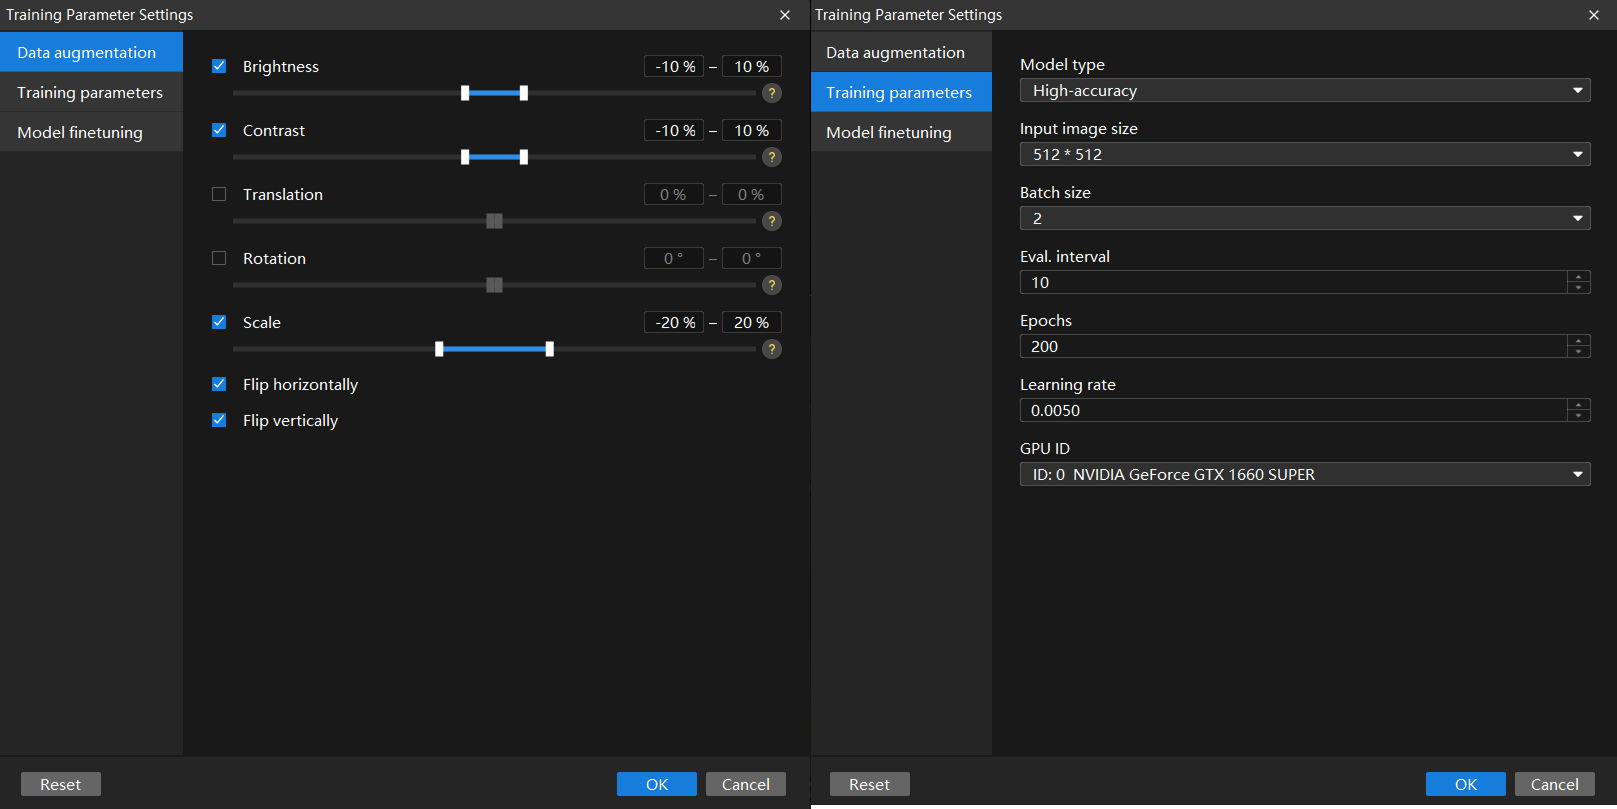Switch to Data augmentation tab in right dialog
1617x809 pixels.
pyautogui.click(x=901, y=52)
